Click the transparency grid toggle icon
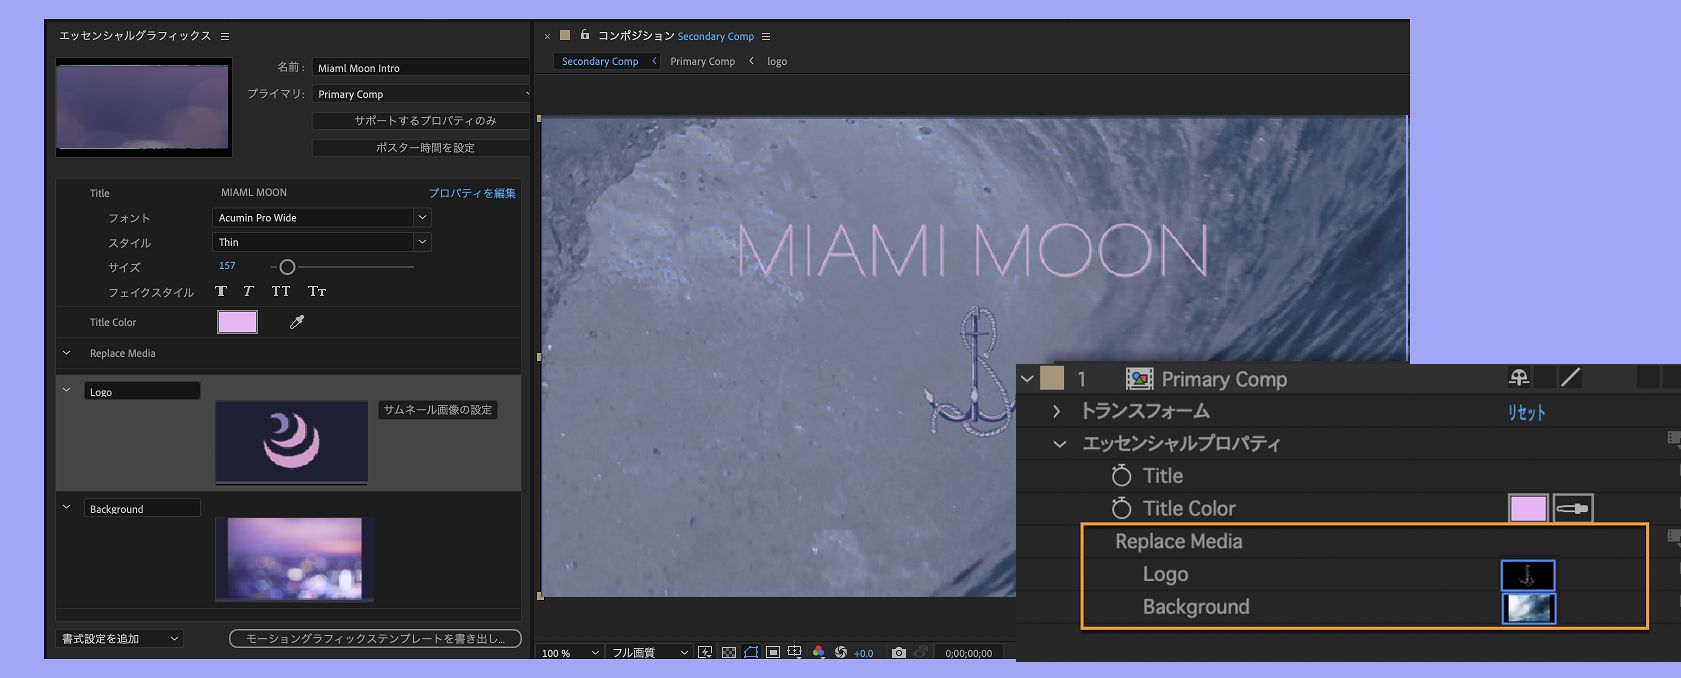Viewport: 1681px width, 678px height. pyautogui.click(x=729, y=653)
